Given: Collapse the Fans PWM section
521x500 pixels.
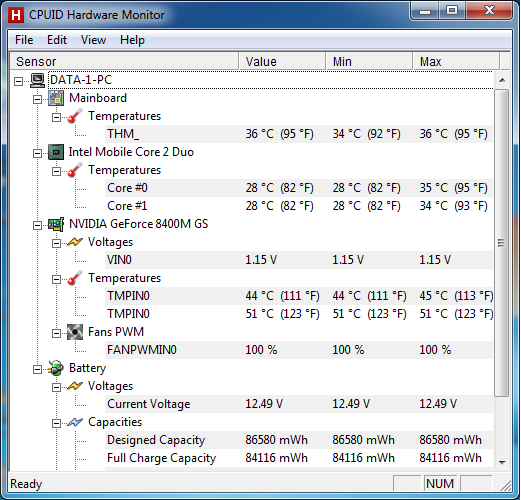Looking at the screenshot, I should tap(56, 333).
